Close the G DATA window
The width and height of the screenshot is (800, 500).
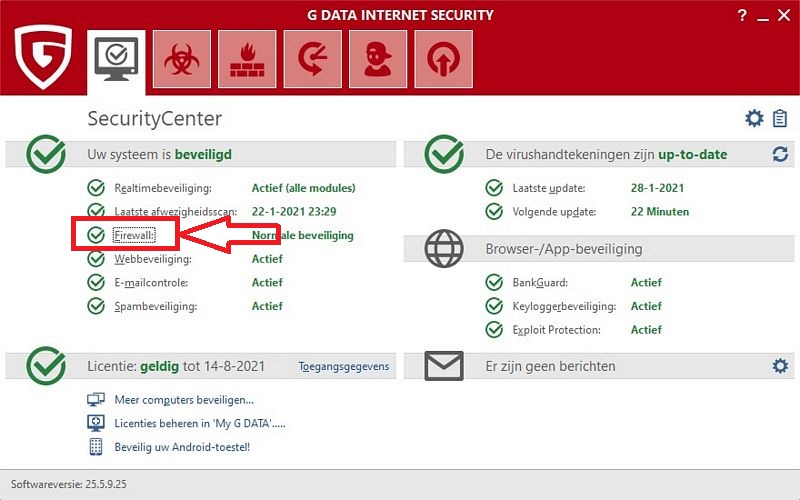(784, 15)
